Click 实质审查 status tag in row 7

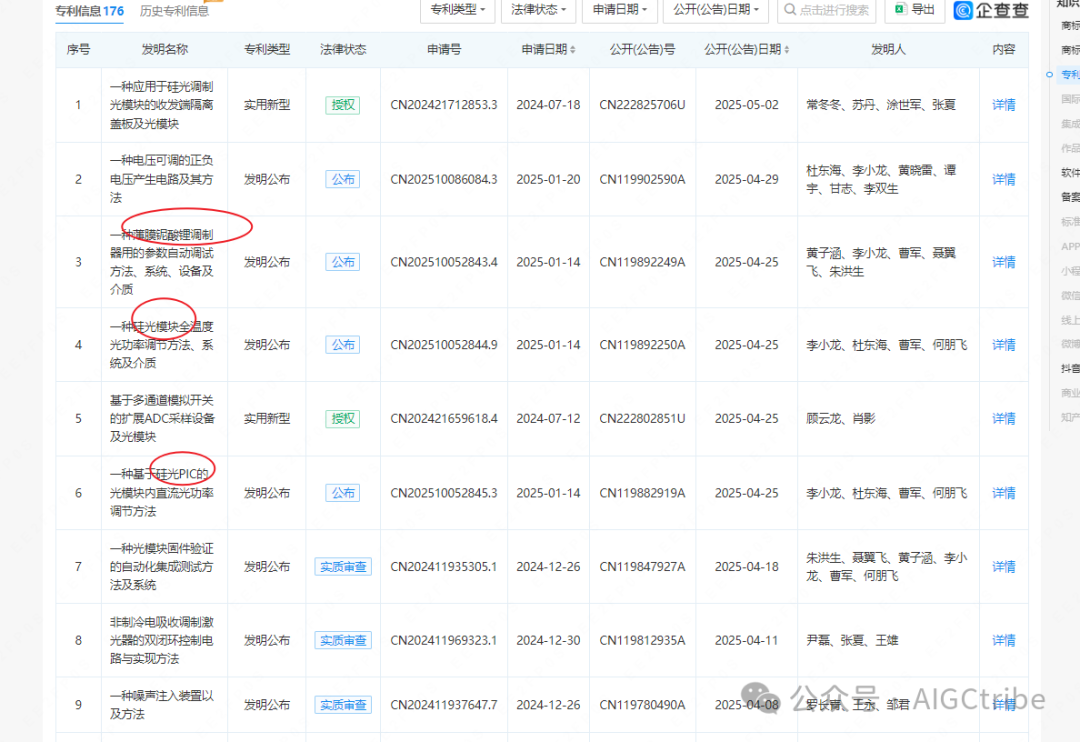pos(343,566)
